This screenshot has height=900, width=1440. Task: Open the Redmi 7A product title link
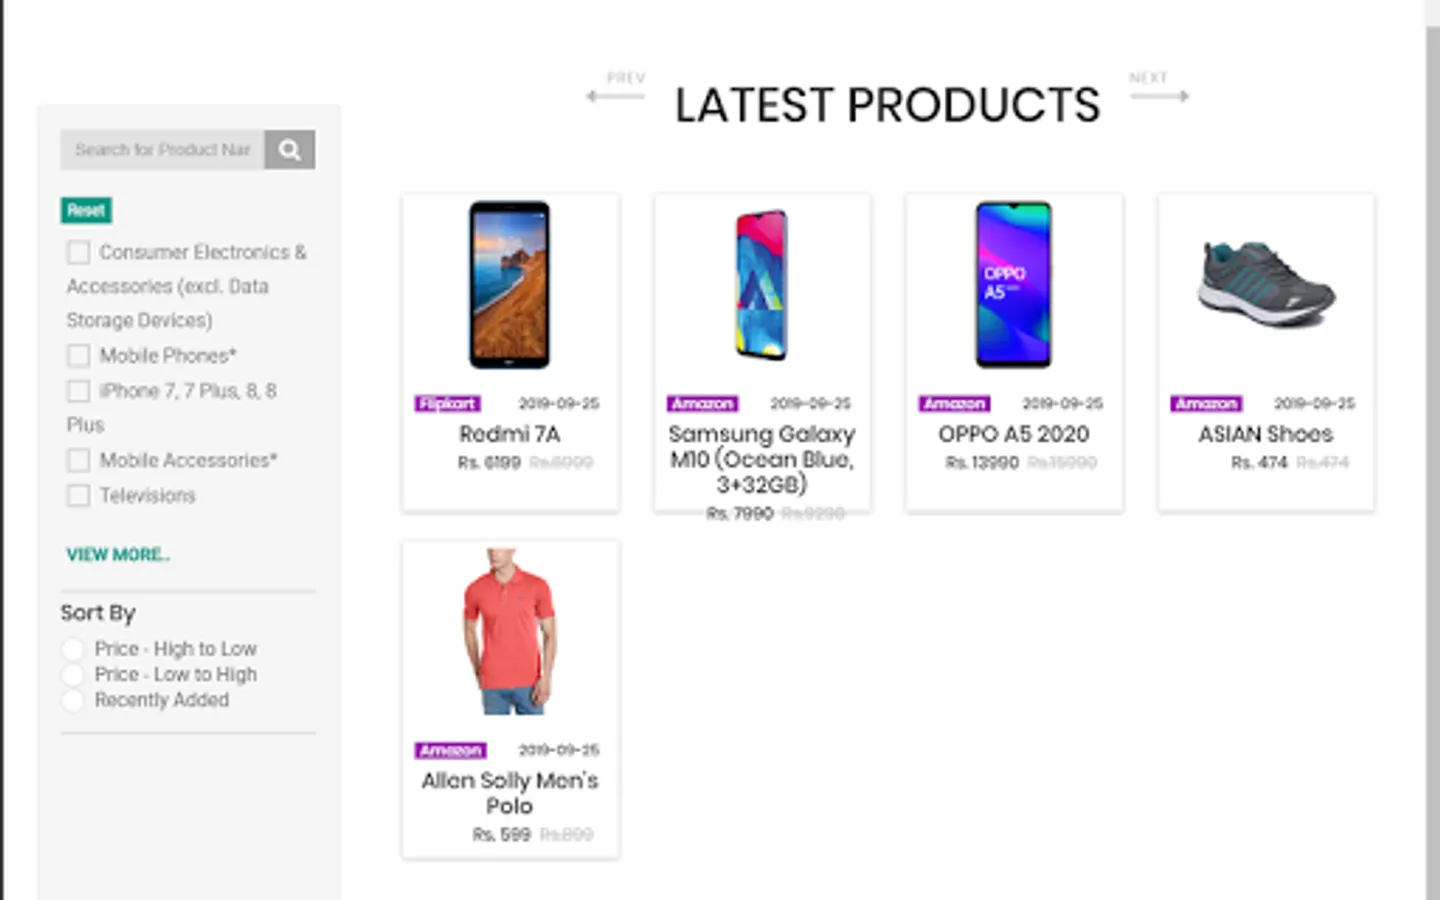[x=510, y=434]
